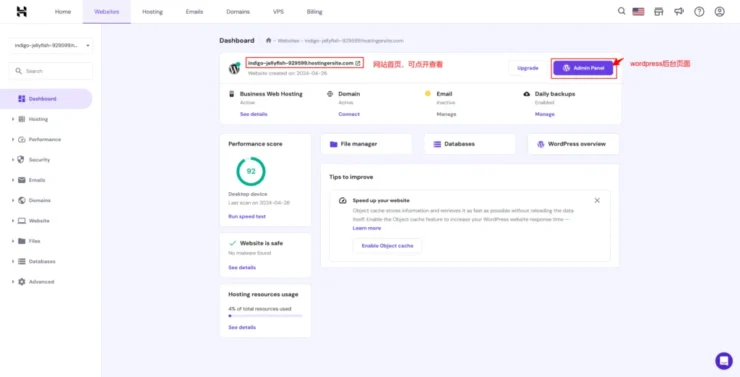Viewport: 740px width, 377px height.
Task: Click the home icon in breadcrumb
Action: pos(269,41)
